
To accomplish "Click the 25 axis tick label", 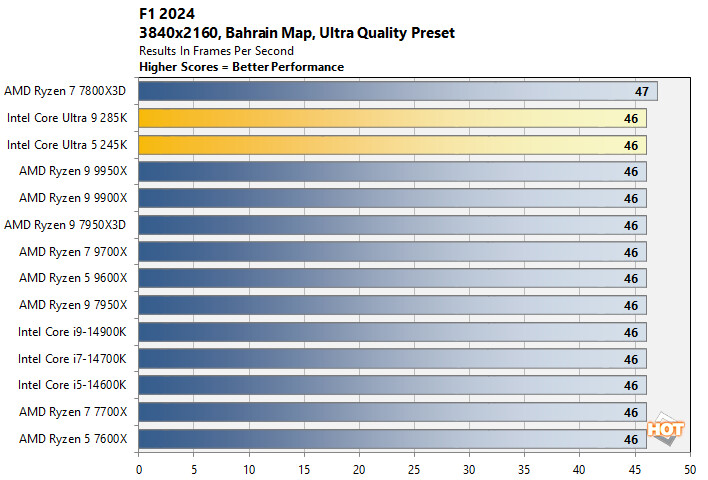I will pyautogui.click(x=414, y=470).
